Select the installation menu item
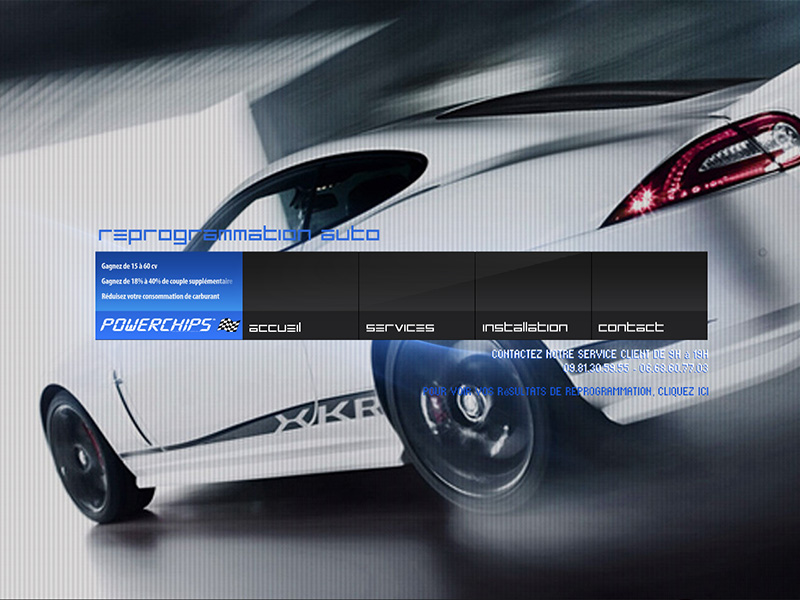800x600 pixels. pos(525,327)
